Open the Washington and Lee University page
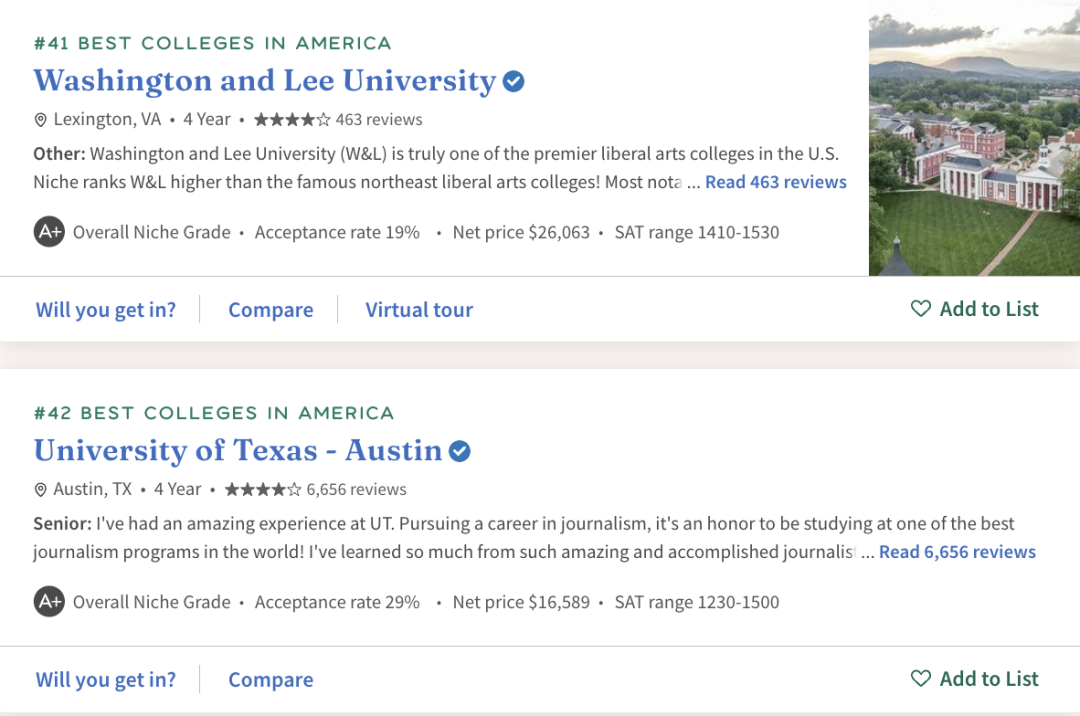1080x716 pixels. [x=265, y=81]
